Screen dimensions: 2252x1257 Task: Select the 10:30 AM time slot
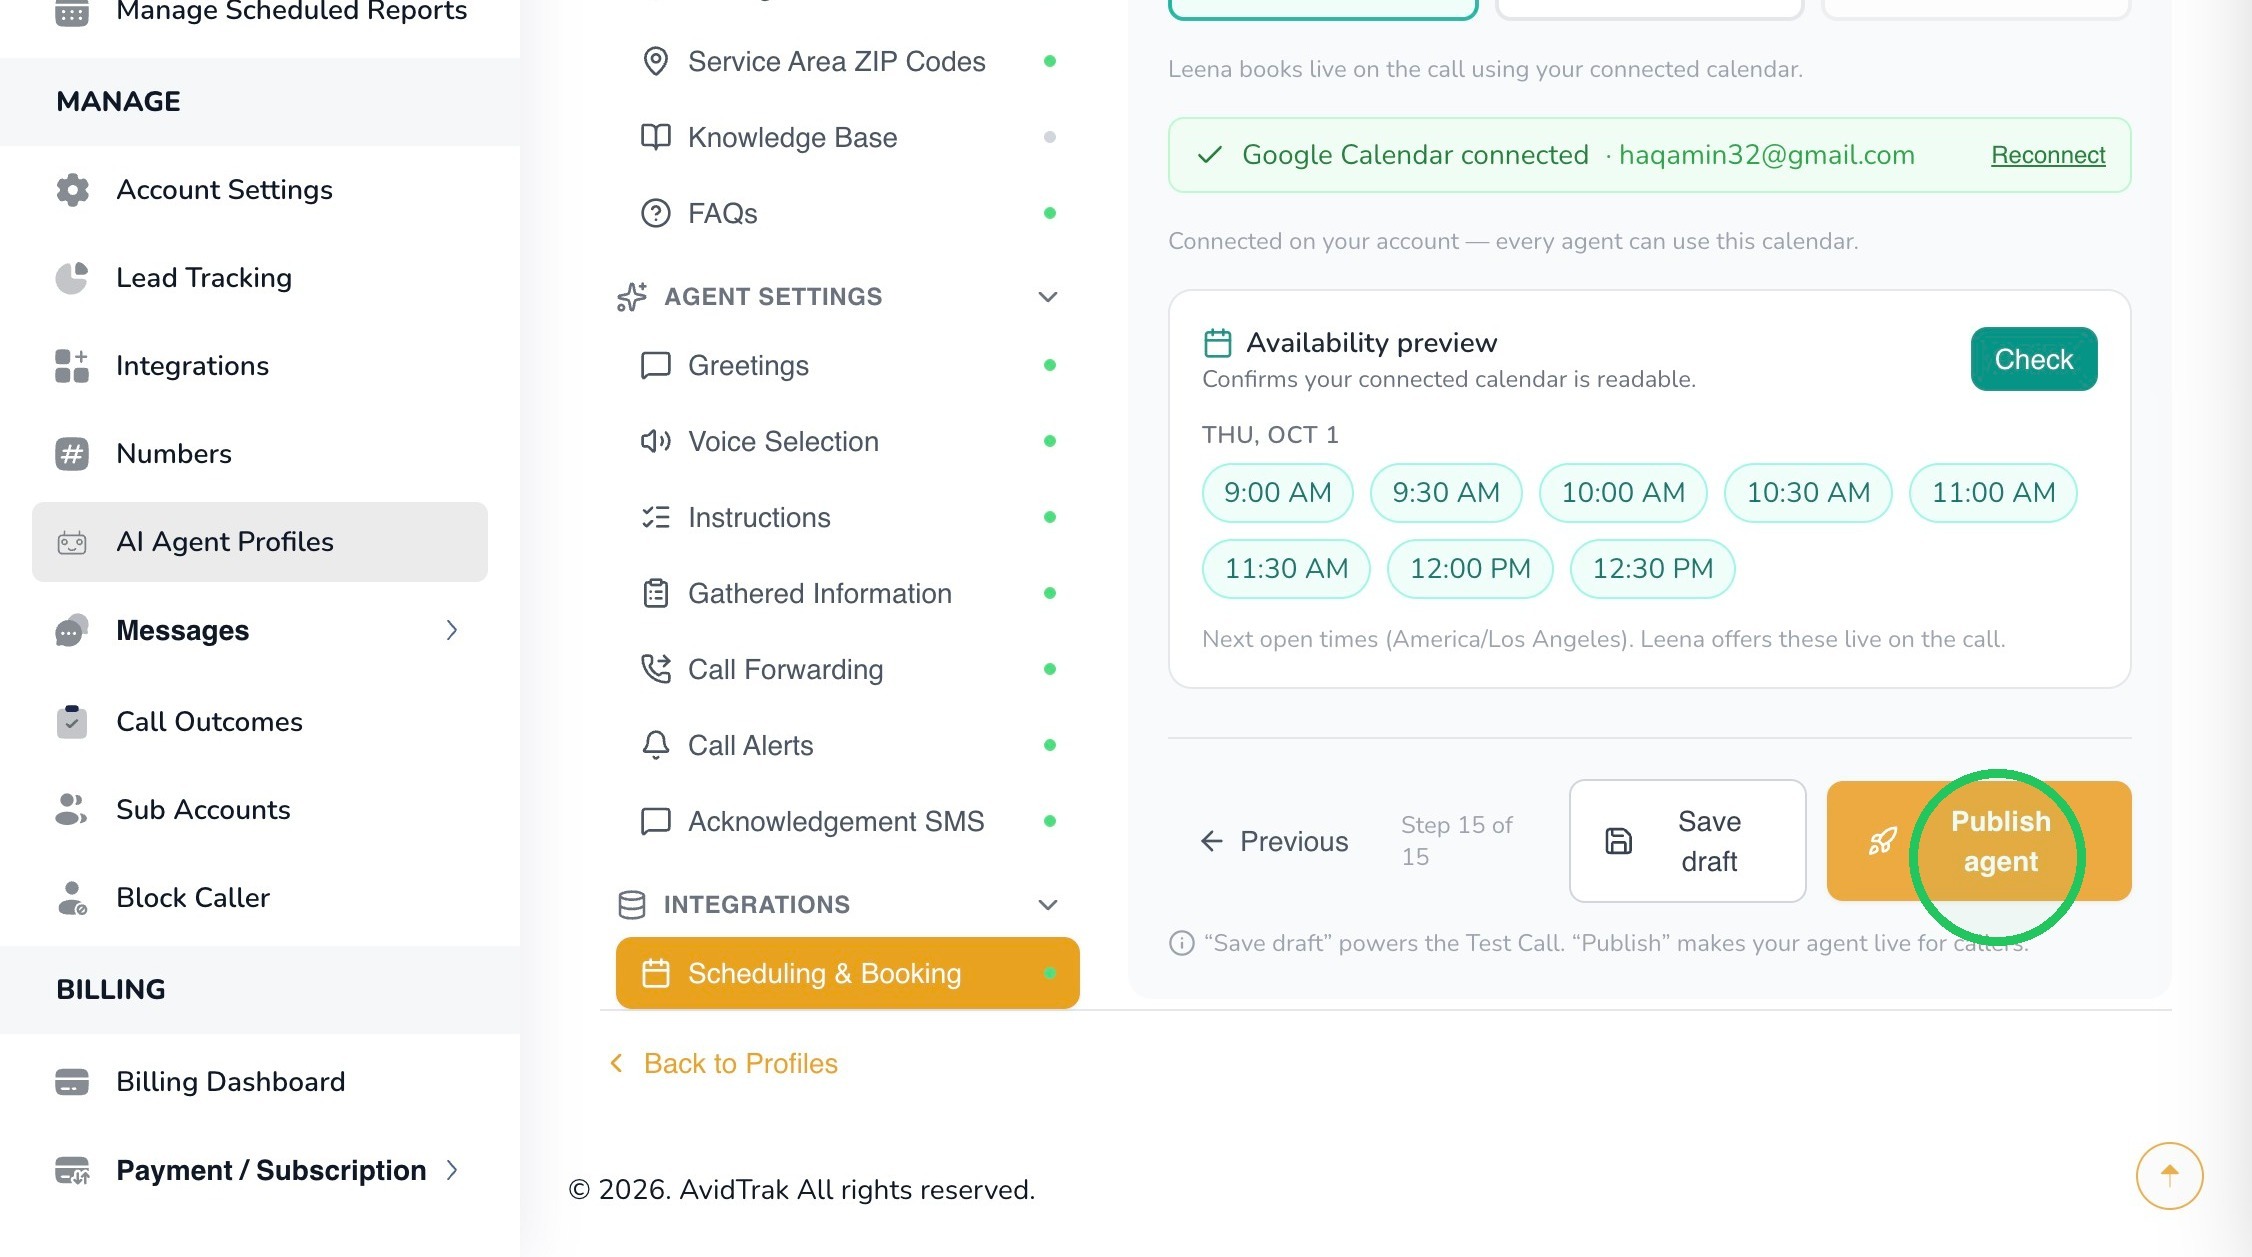[1808, 493]
